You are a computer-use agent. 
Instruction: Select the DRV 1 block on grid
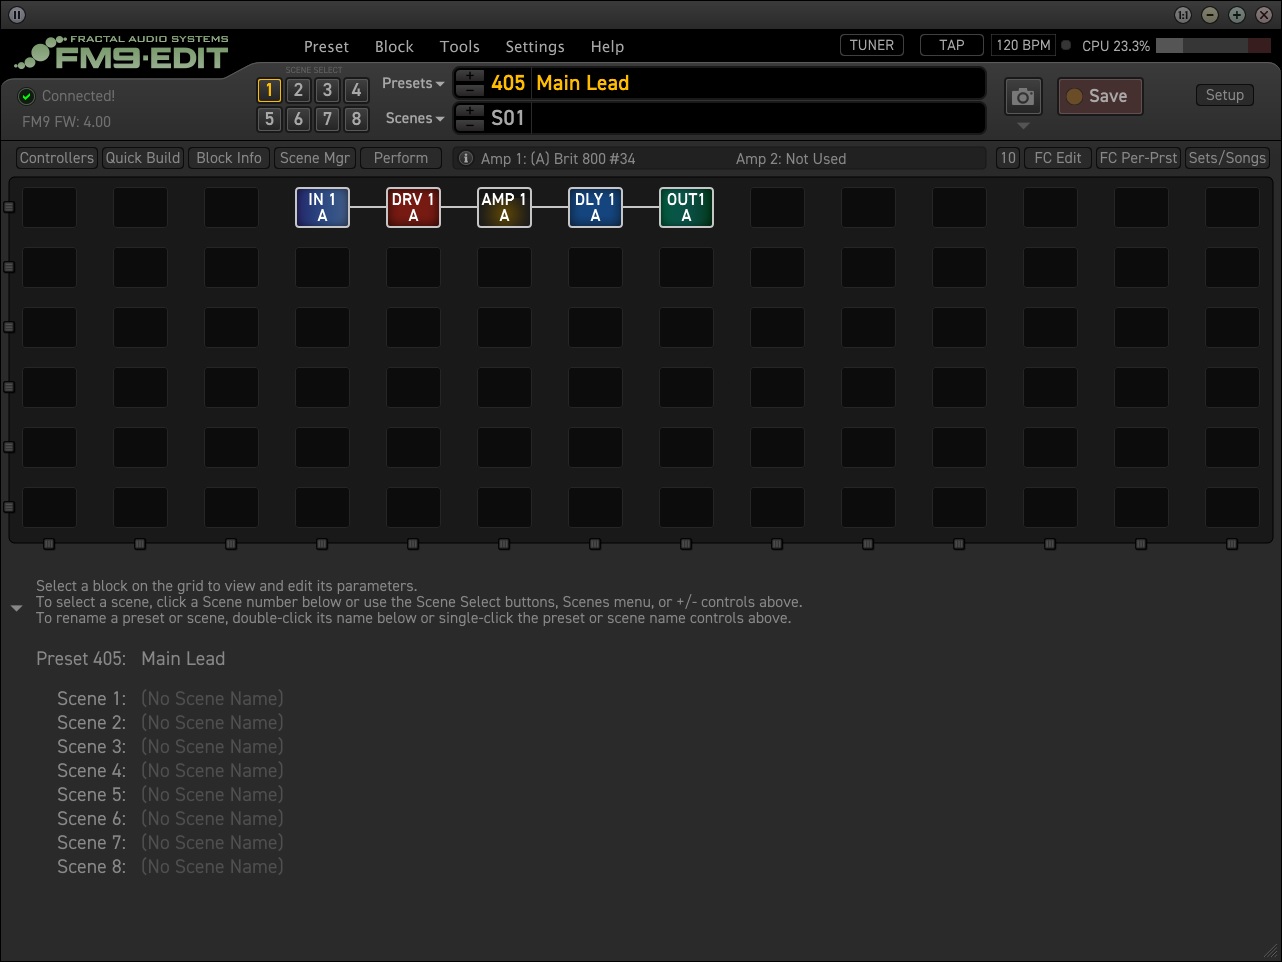click(x=413, y=207)
